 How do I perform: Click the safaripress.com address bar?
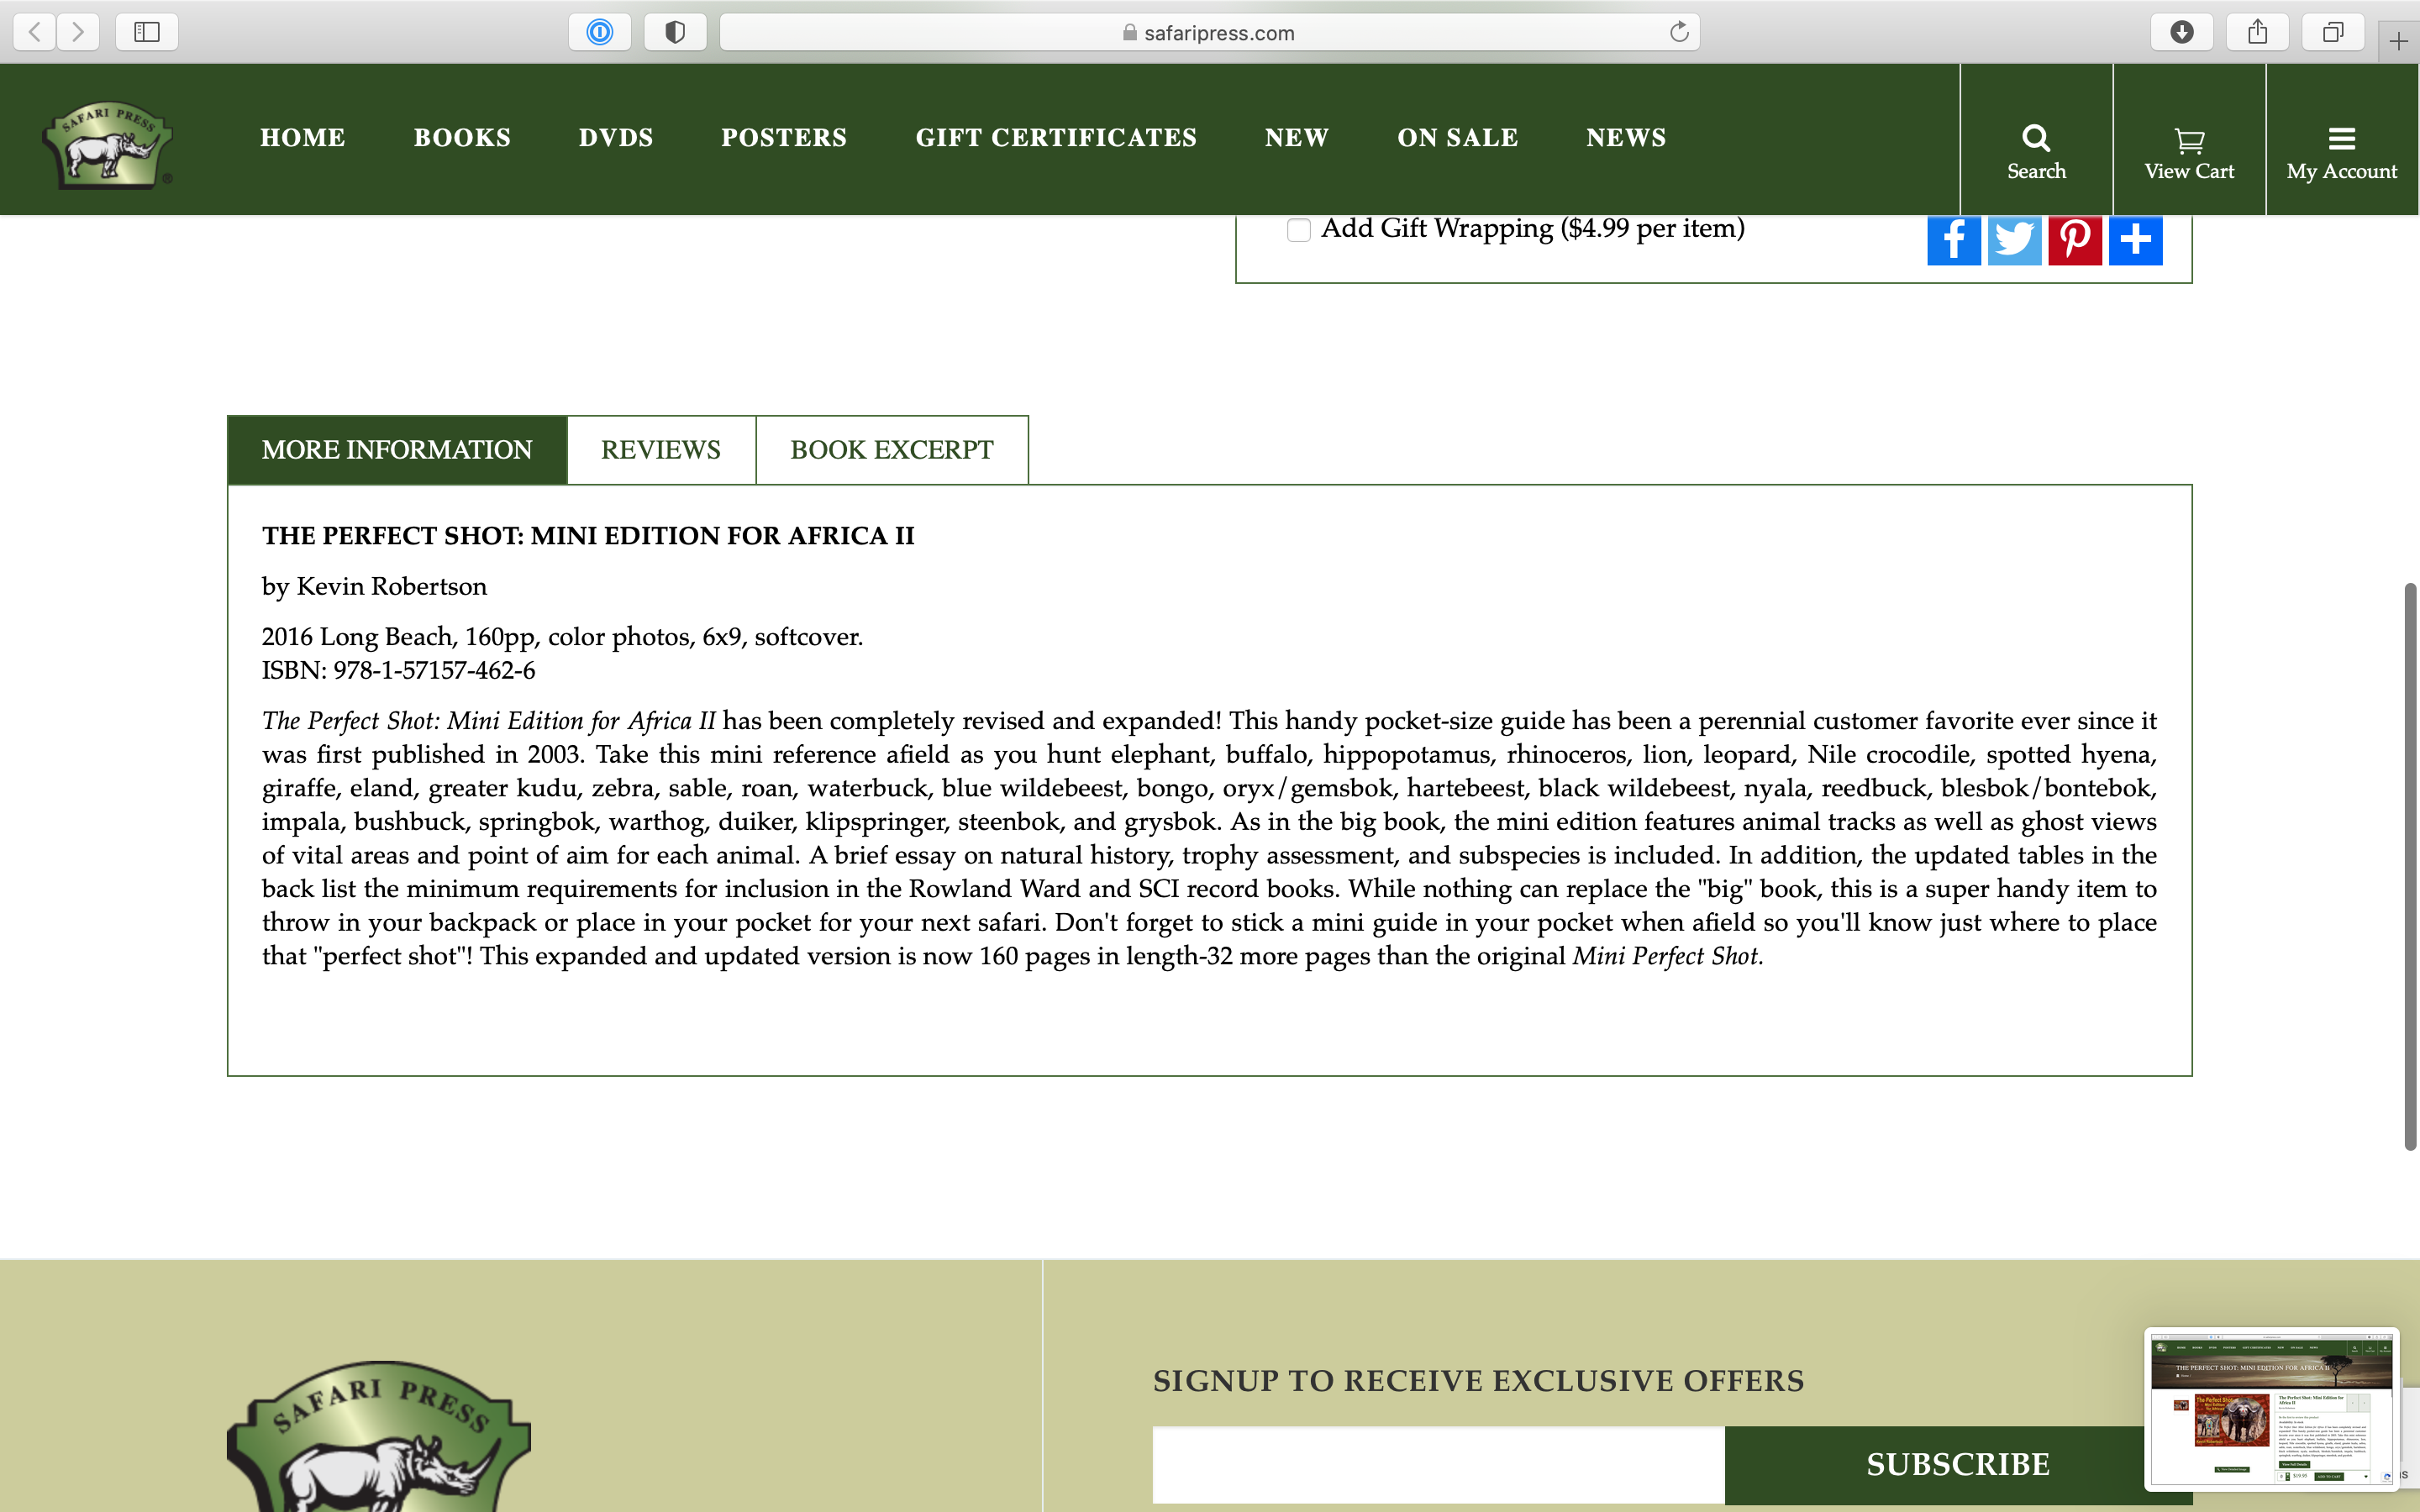(x=1209, y=32)
